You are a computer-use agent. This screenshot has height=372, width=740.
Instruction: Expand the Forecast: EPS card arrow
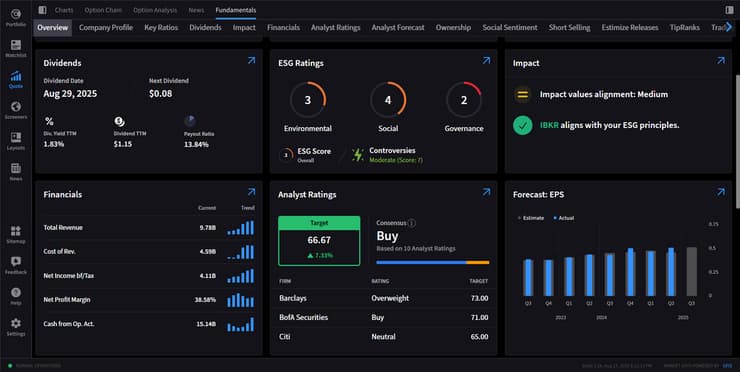click(721, 192)
